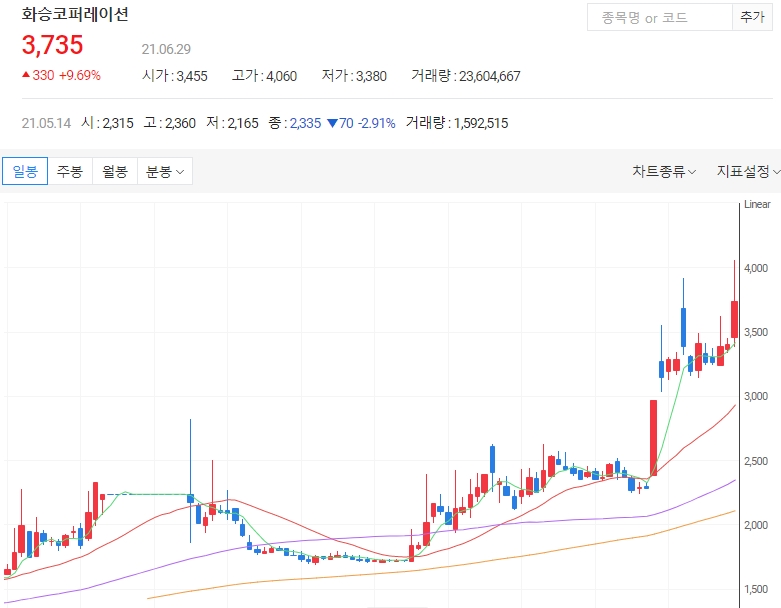Click the stock name 화승코퍼레이션
Screen dimensions: 781x608
click(x=75, y=14)
